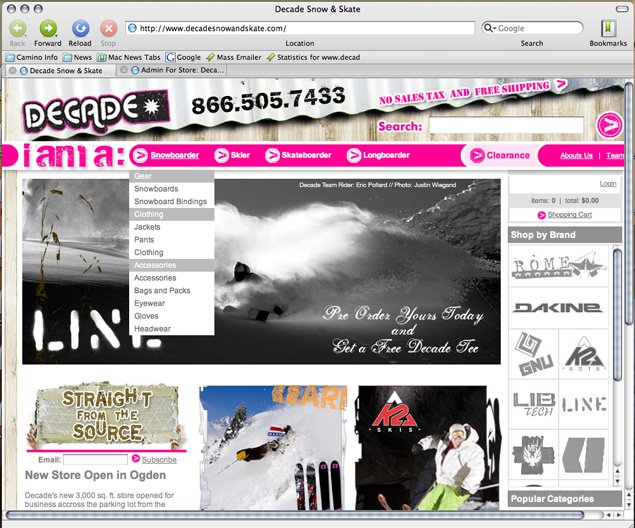Click the New Store Open in Ogden heading
The image size is (635, 528).
(95, 475)
